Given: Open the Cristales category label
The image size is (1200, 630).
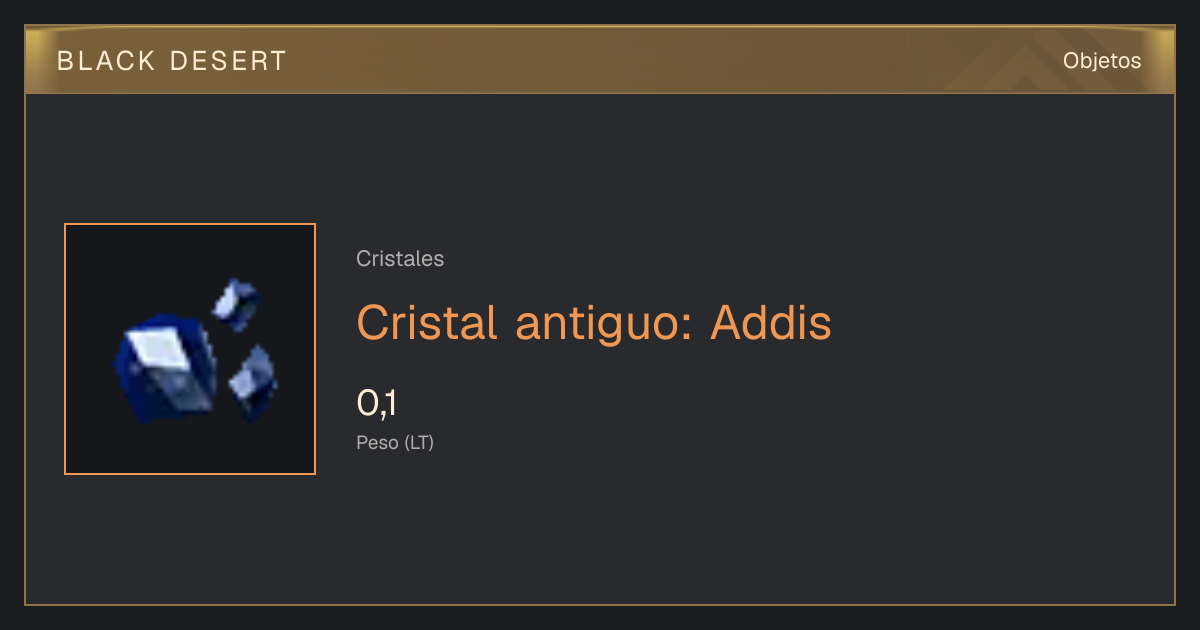Looking at the screenshot, I should [x=400, y=259].
